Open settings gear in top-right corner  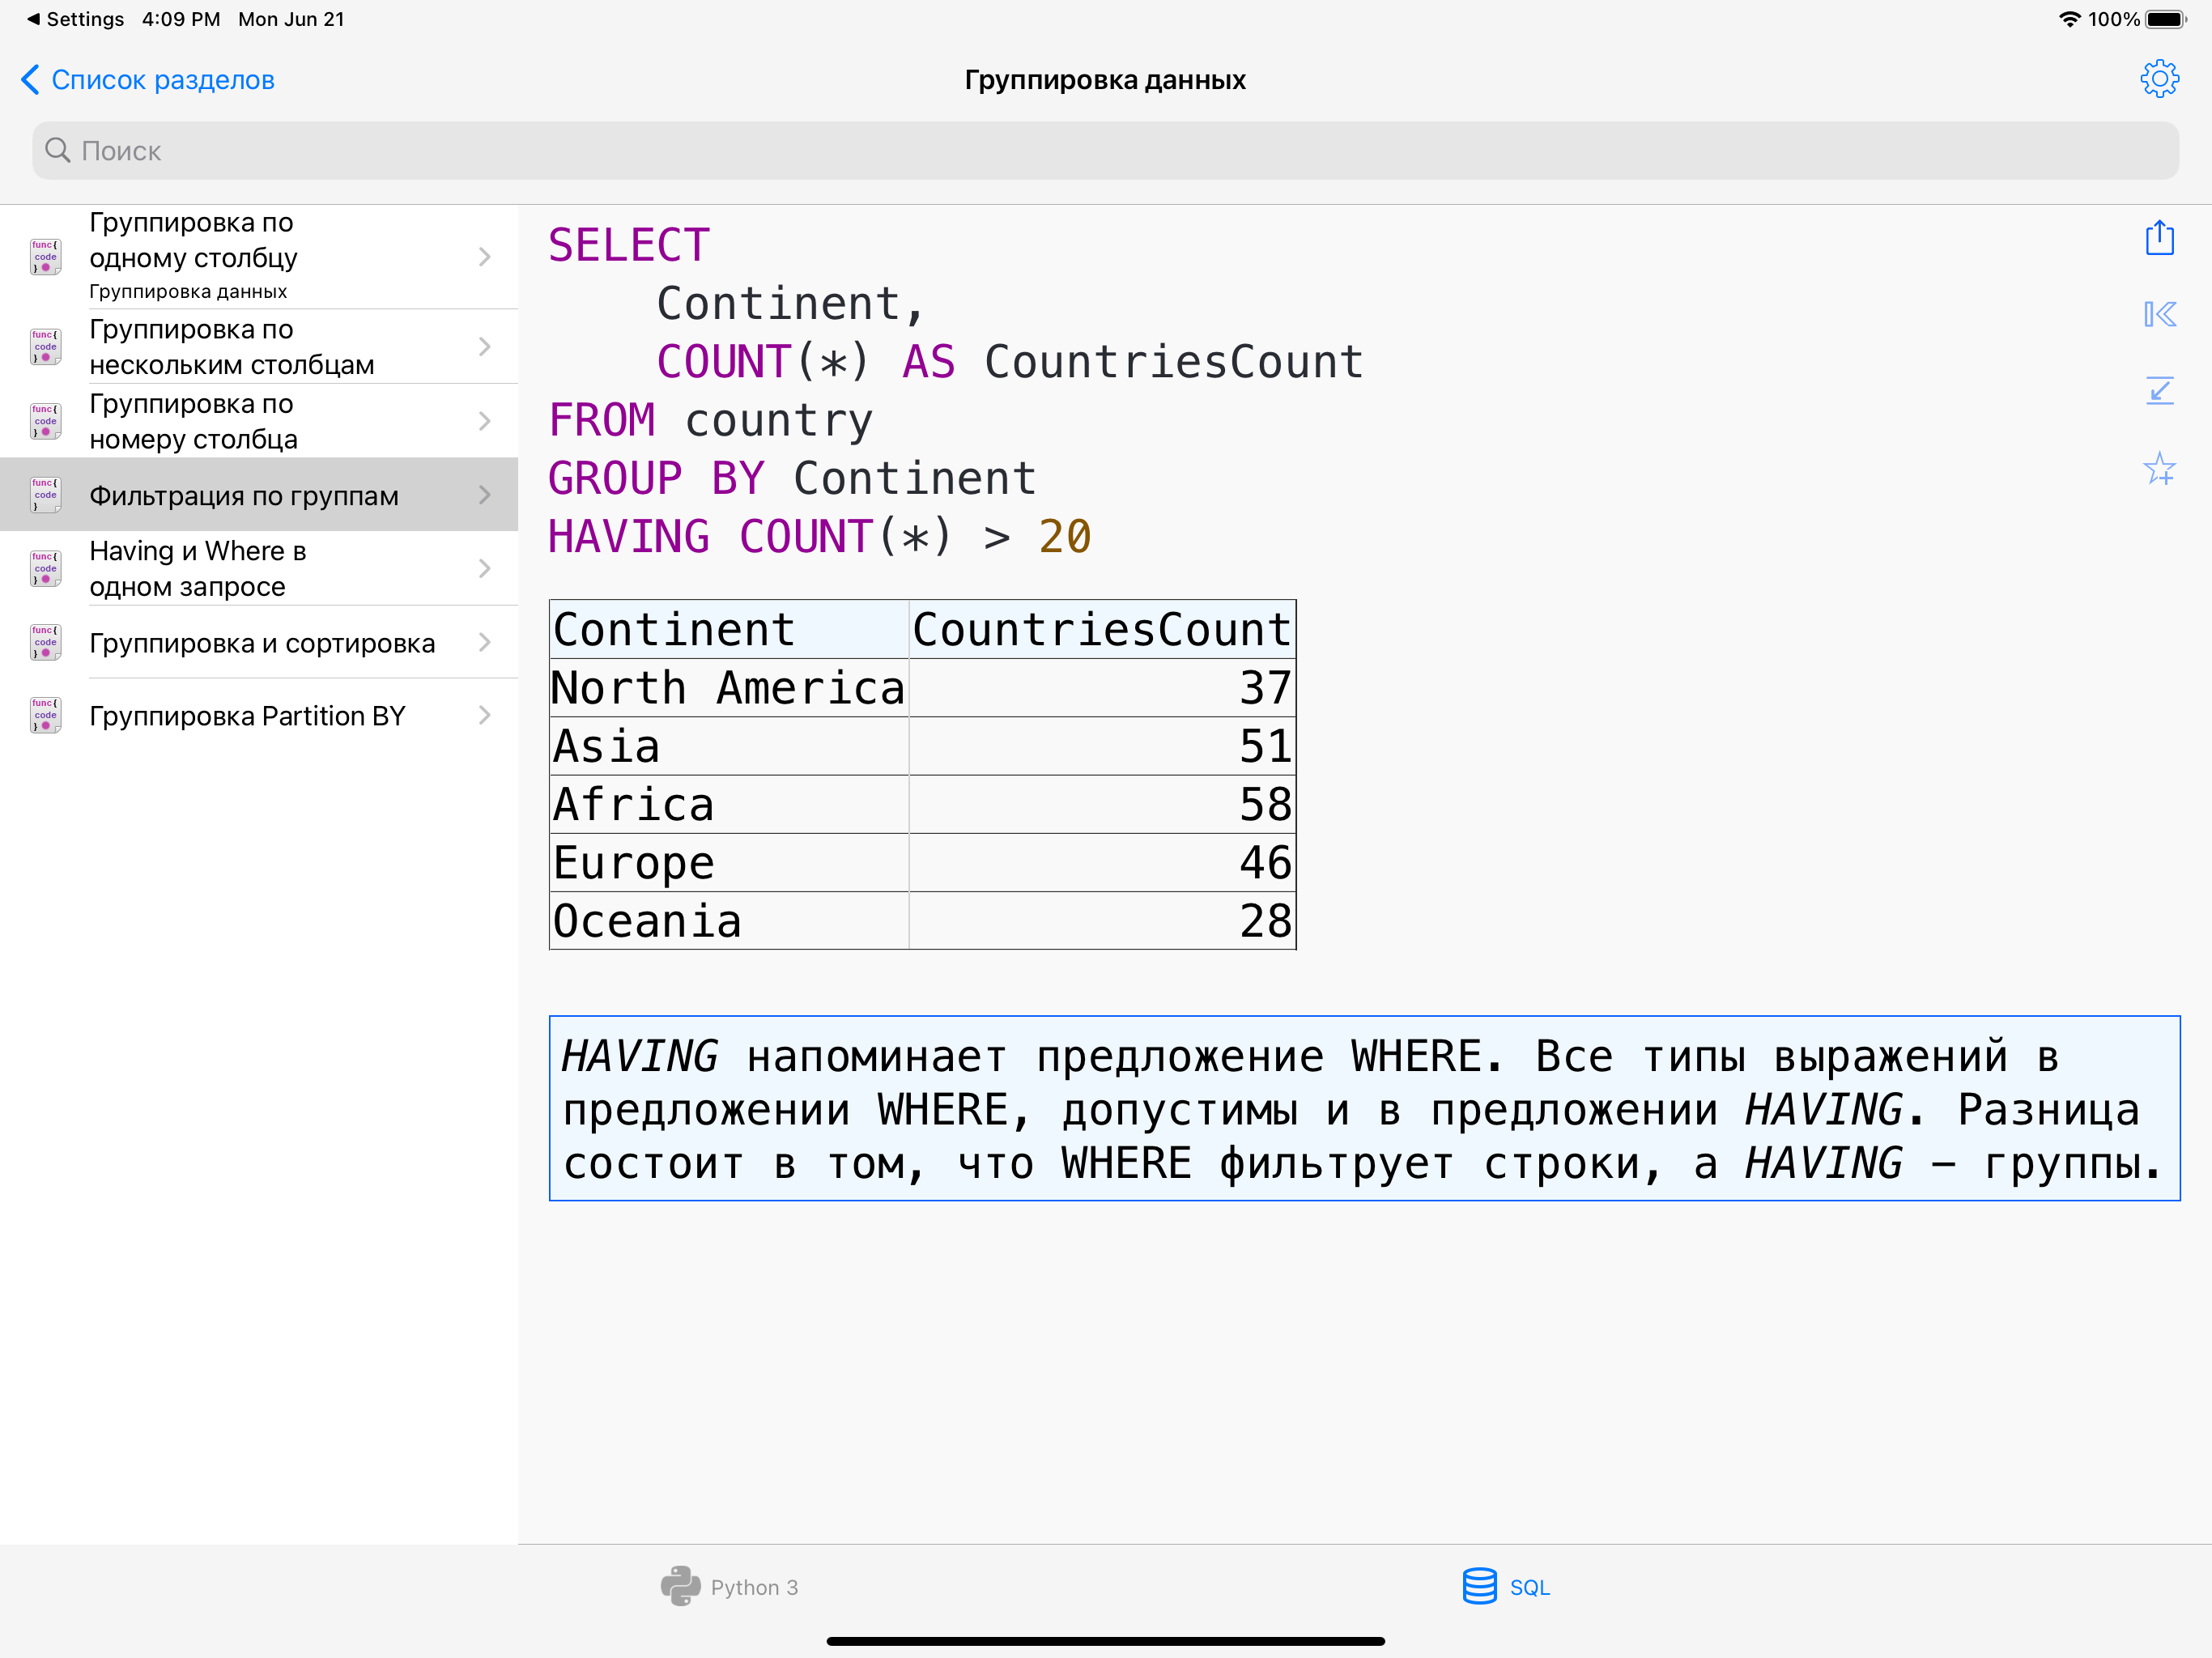coord(2159,79)
